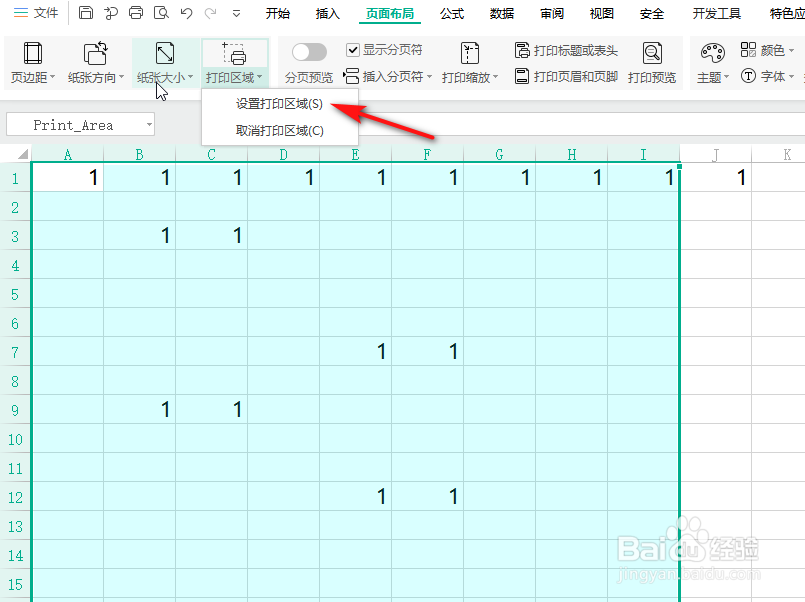Switch to the 安全 tab
805x602 pixels.
click(x=651, y=13)
